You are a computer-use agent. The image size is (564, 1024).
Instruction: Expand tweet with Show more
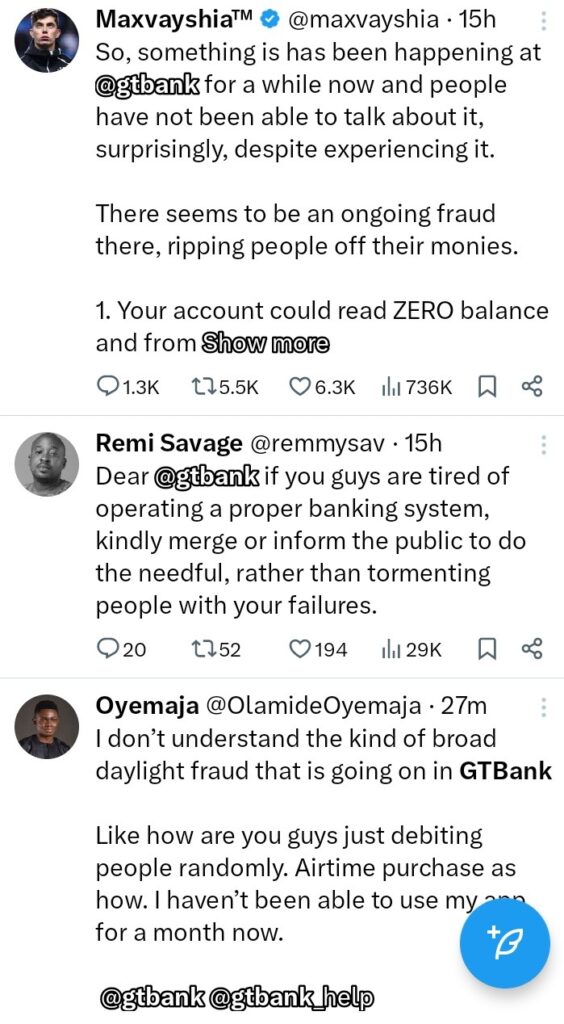265,342
